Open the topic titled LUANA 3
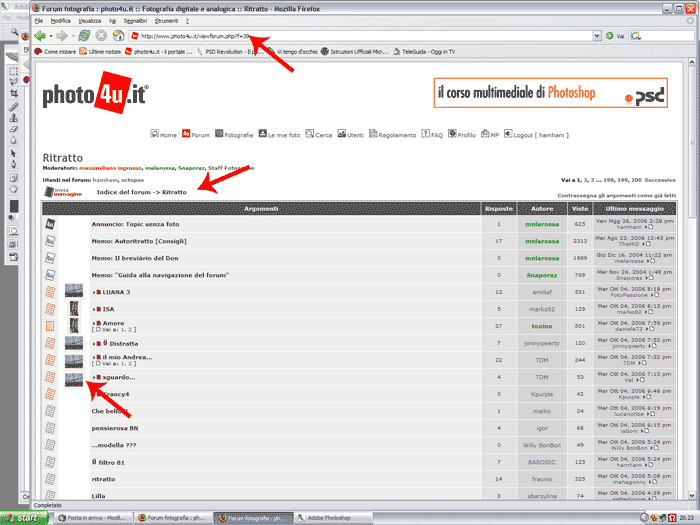Screen dimensions: 700x525 coord(116,292)
